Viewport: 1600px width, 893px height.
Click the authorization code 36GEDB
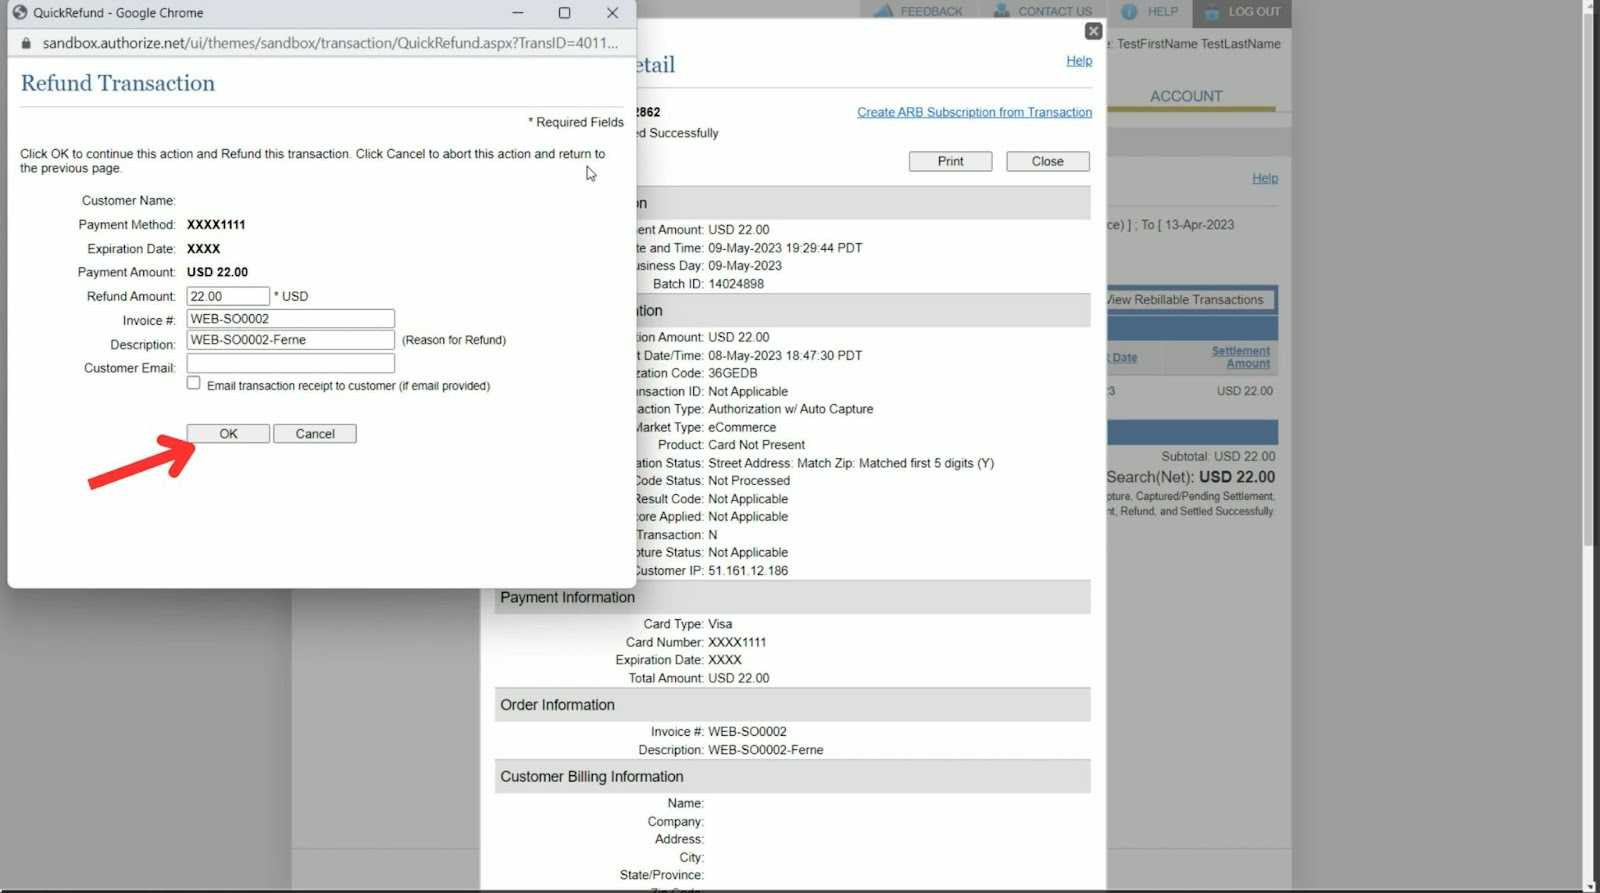tap(733, 373)
